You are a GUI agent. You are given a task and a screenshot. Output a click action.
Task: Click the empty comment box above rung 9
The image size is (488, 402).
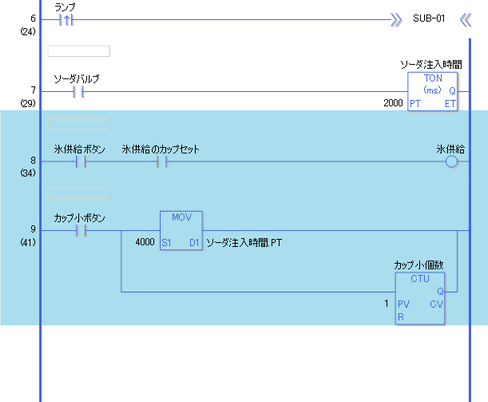pyautogui.click(x=79, y=193)
